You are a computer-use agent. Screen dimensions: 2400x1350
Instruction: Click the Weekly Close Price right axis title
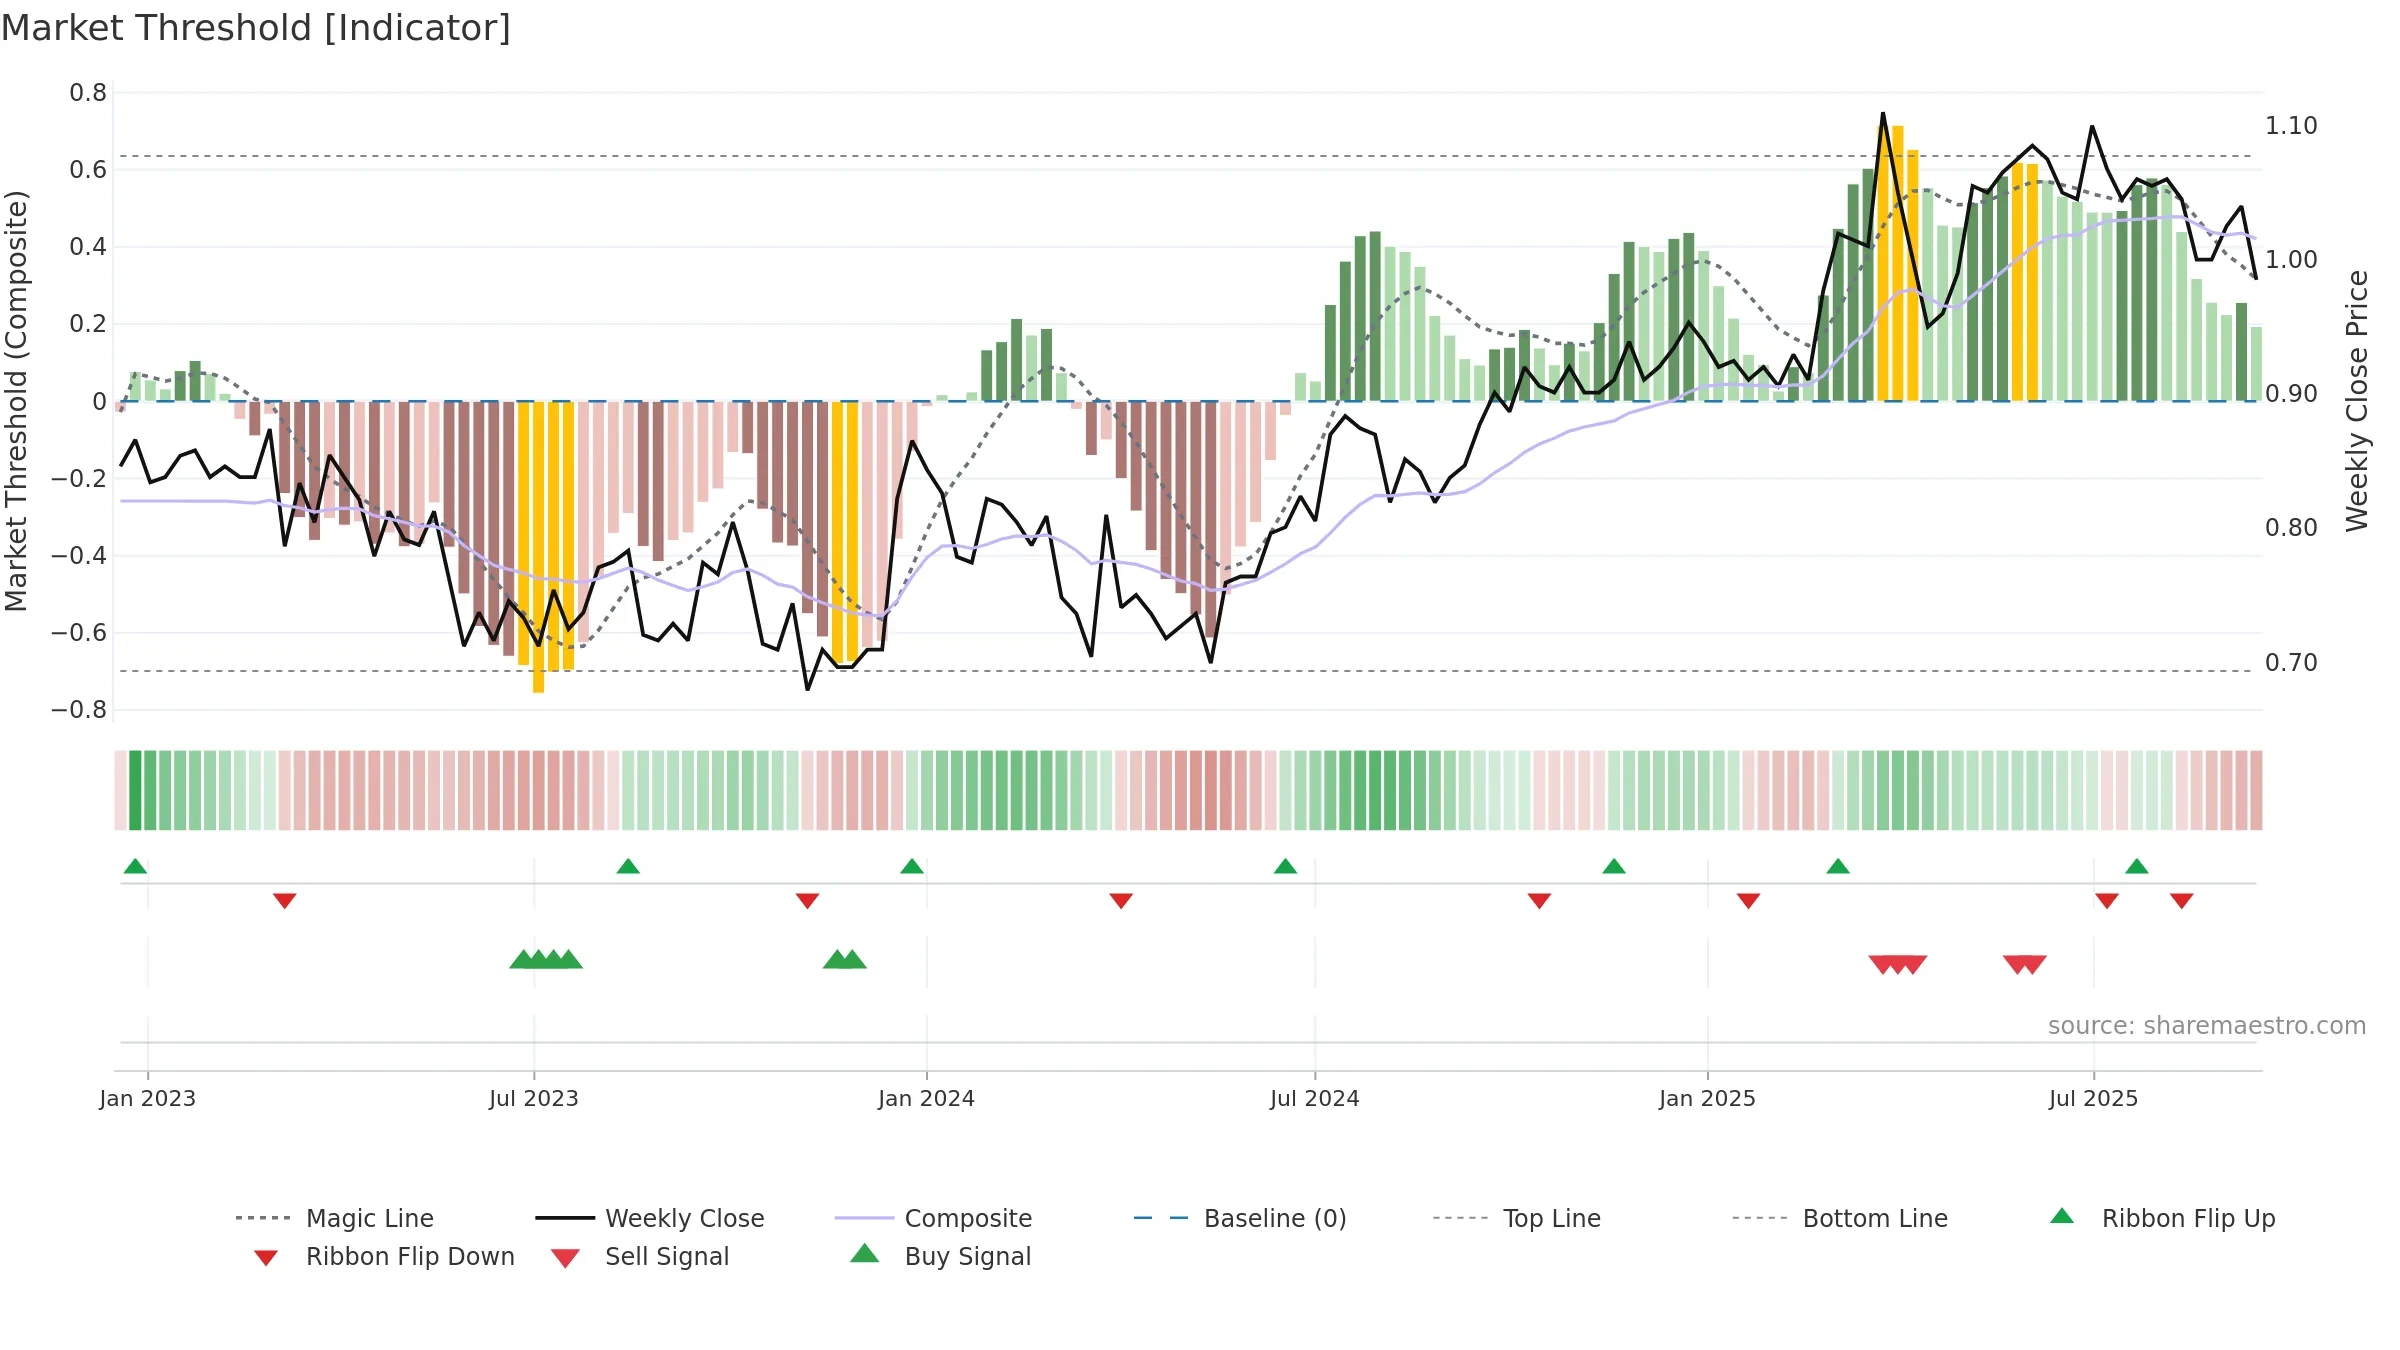click(x=2357, y=401)
